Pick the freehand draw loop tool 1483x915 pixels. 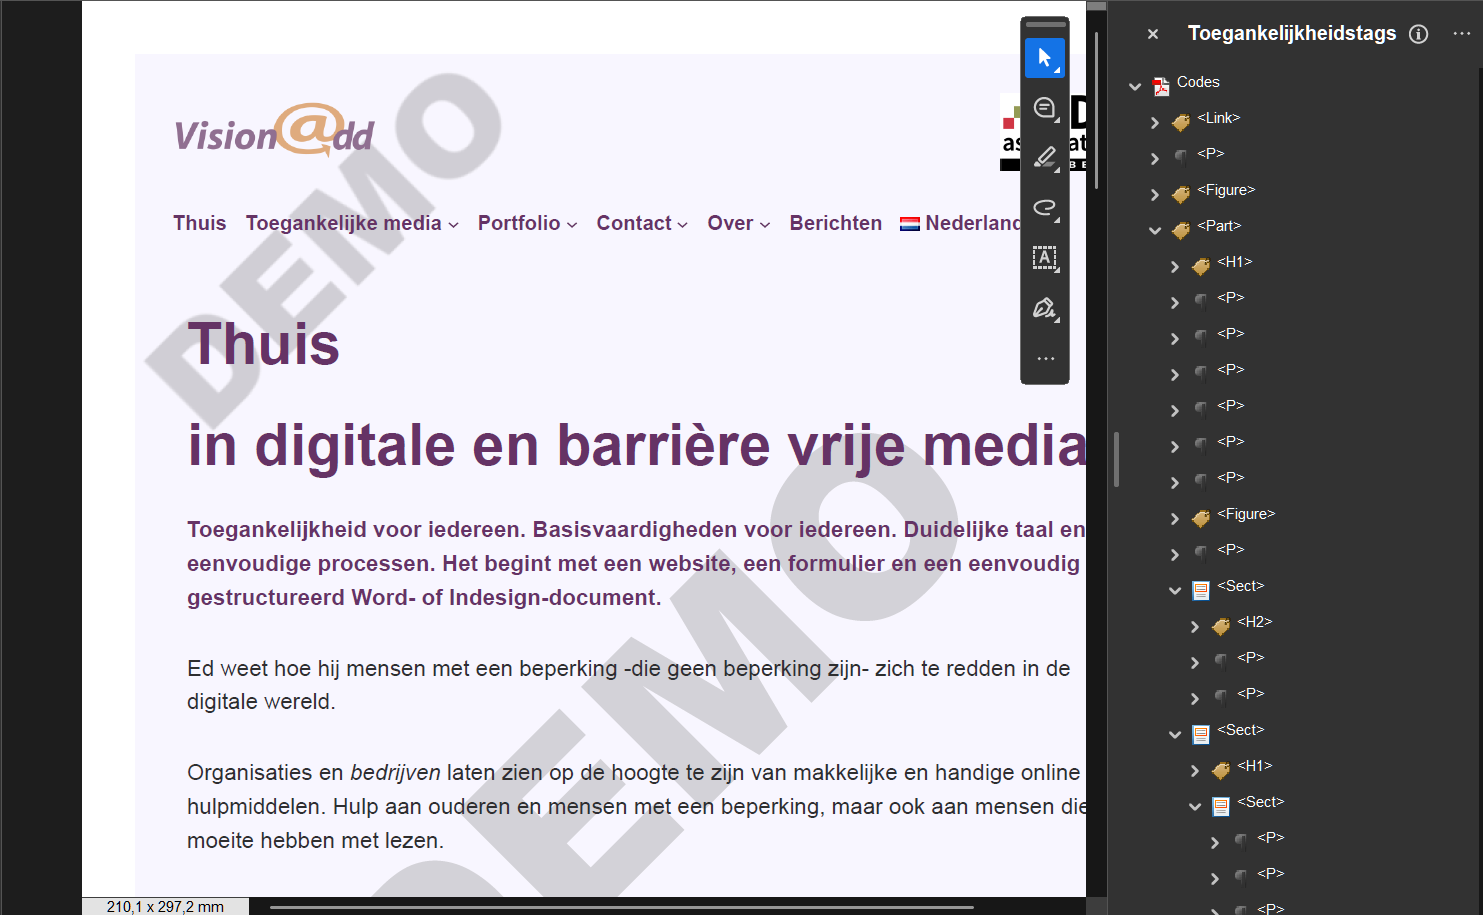tap(1044, 208)
